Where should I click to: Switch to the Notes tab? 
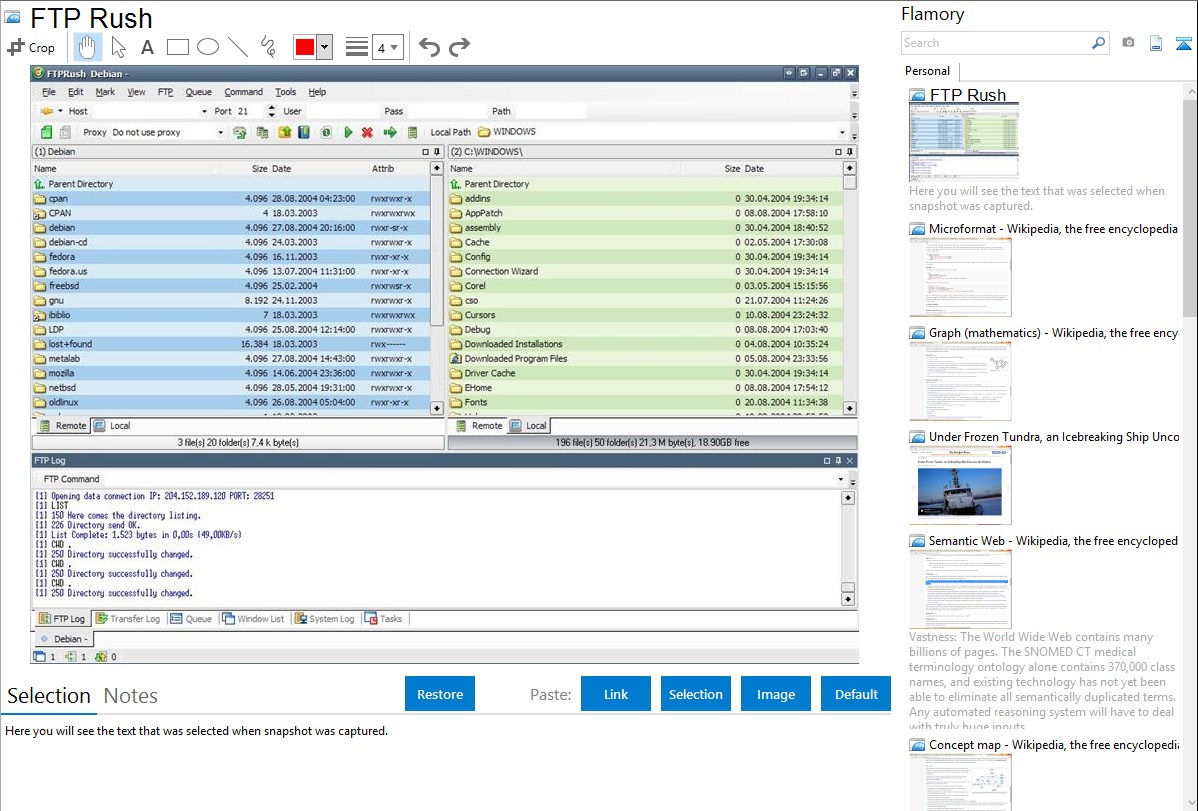click(131, 696)
